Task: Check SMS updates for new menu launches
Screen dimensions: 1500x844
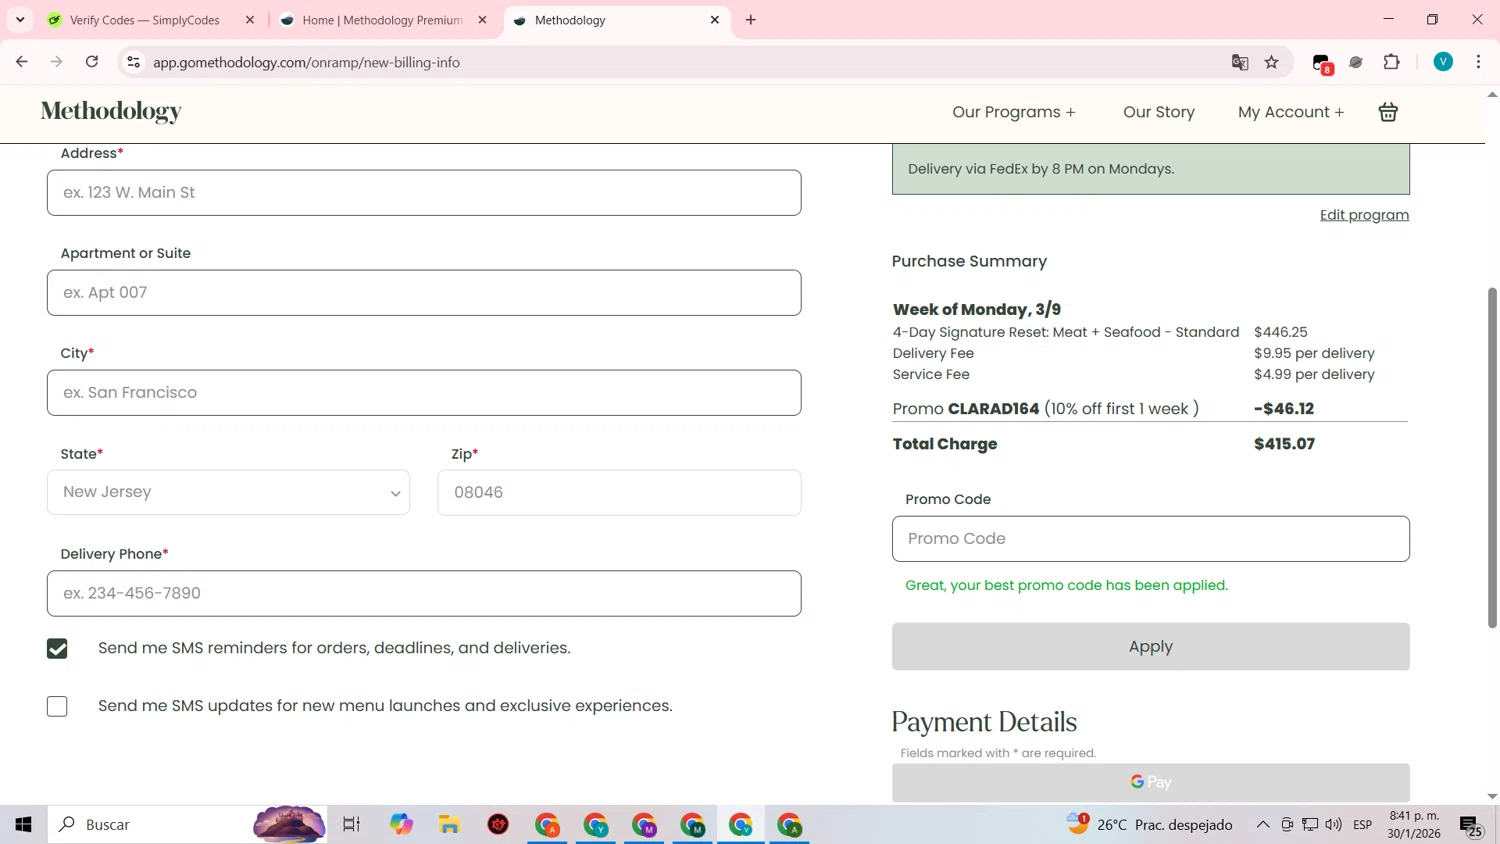Action: tap(57, 707)
